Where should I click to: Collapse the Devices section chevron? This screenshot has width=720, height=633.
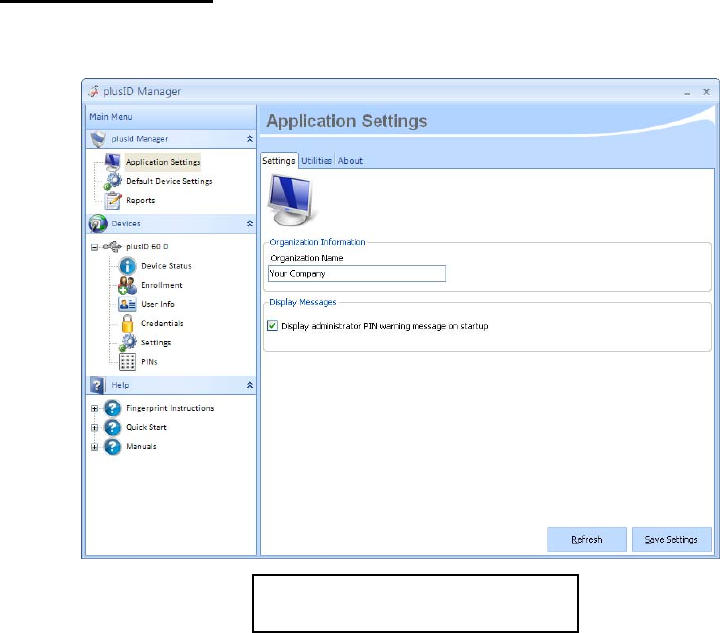pyautogui.click(x=250, y=224)
